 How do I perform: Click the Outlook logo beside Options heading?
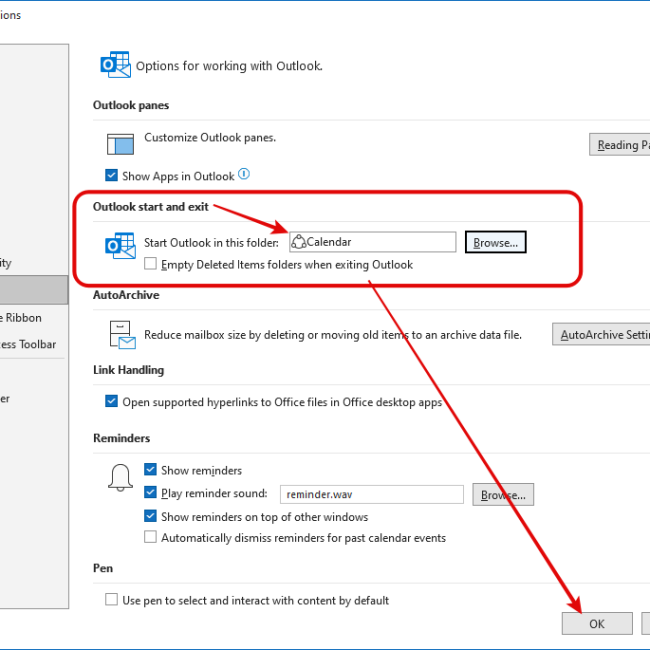tap(116, 65)
